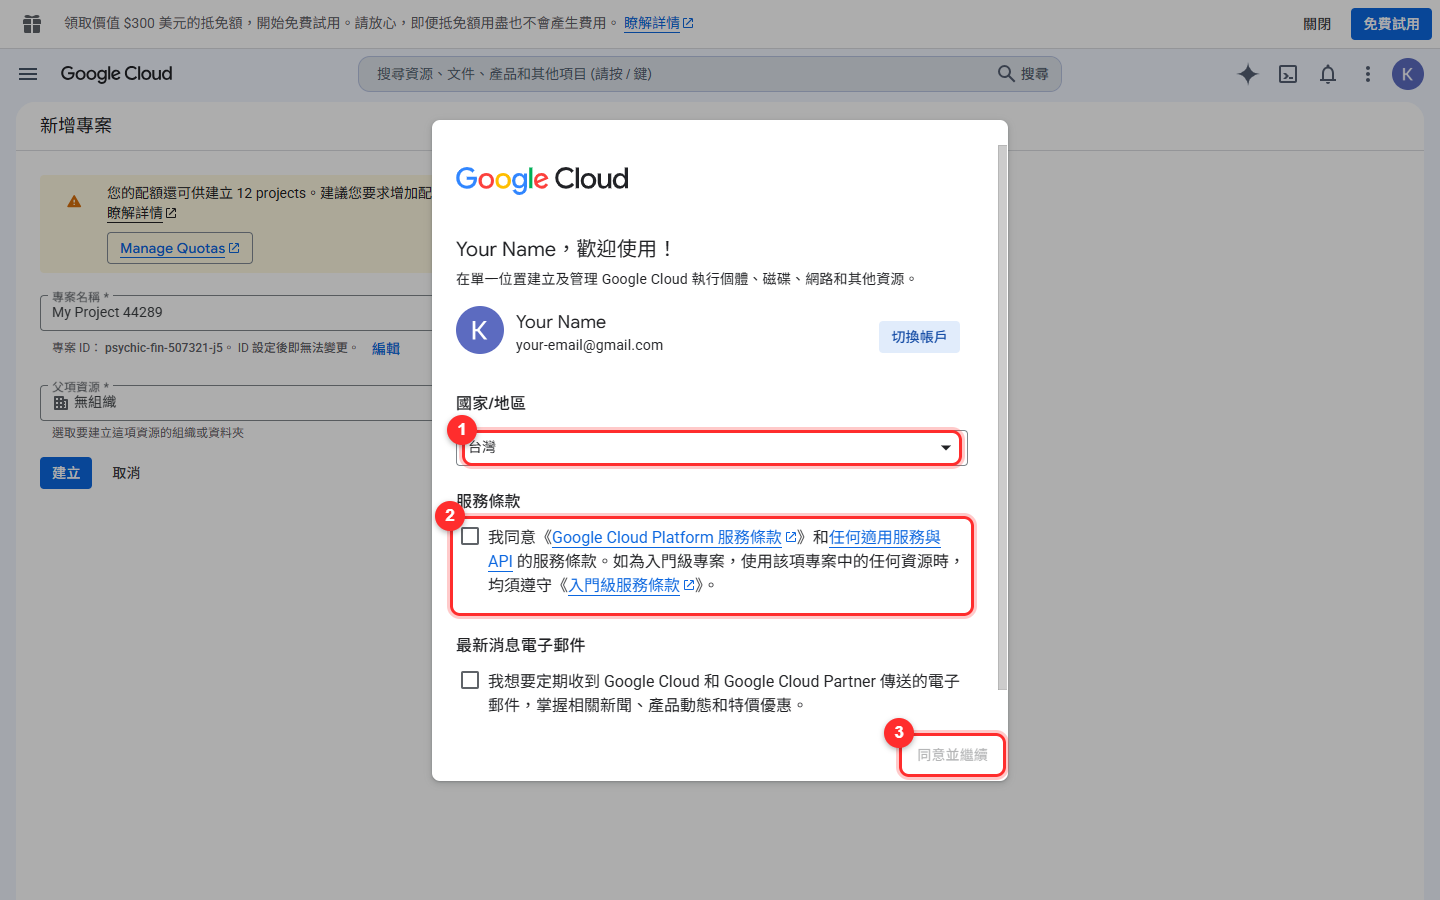Viewport: 1440px width, 900px height.
Task: Click the search resources input box
Action: point(680,74)
